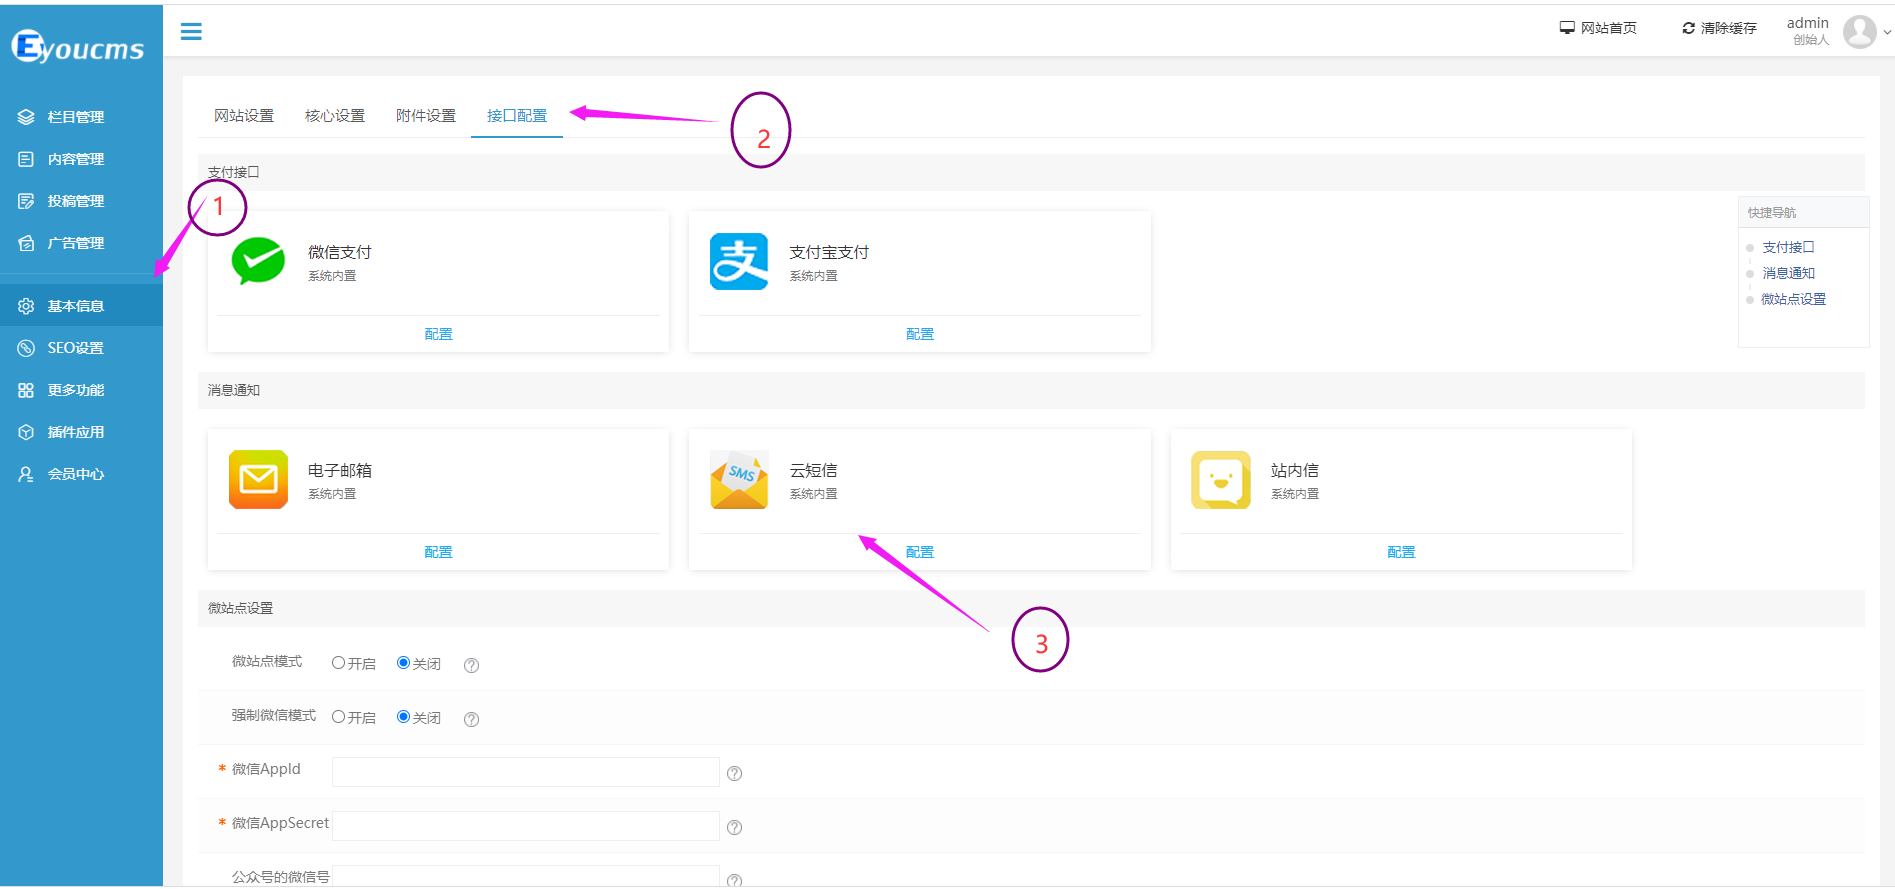Switch to the 核心设置 tab
Image resolution: width=1895 pixels, height=889 pixels.
(335, 116)
